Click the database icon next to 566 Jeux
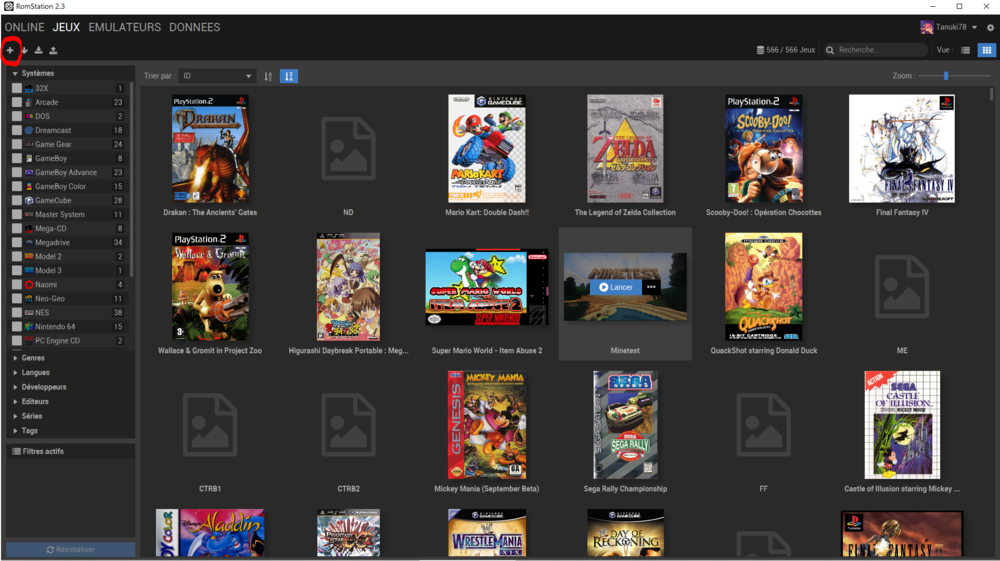 pyautogui.click(x=760, y=50)
